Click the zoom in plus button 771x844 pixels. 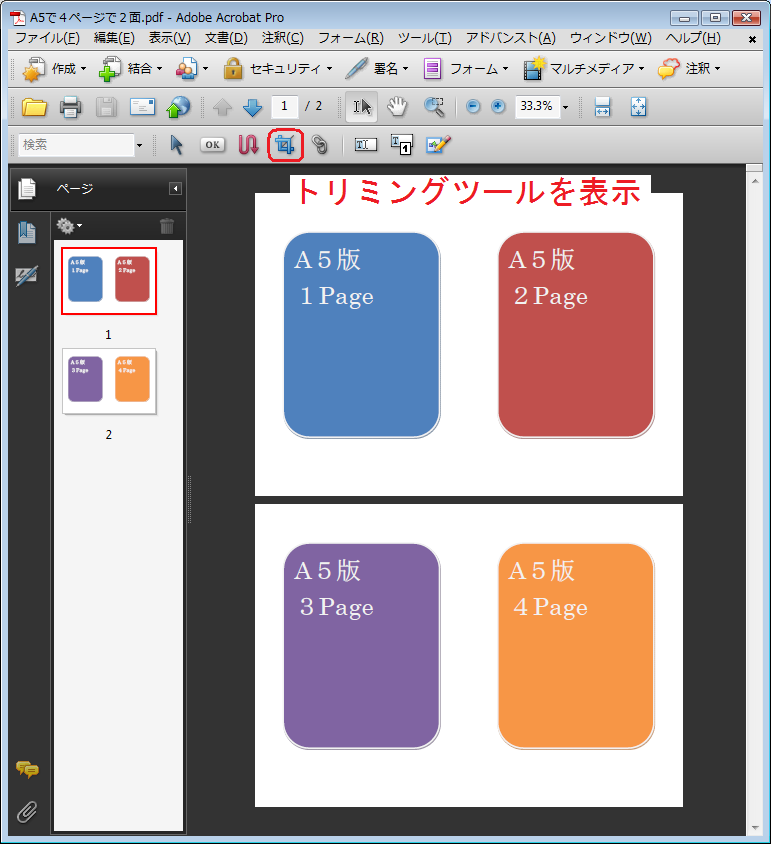[x=498, y=107]
